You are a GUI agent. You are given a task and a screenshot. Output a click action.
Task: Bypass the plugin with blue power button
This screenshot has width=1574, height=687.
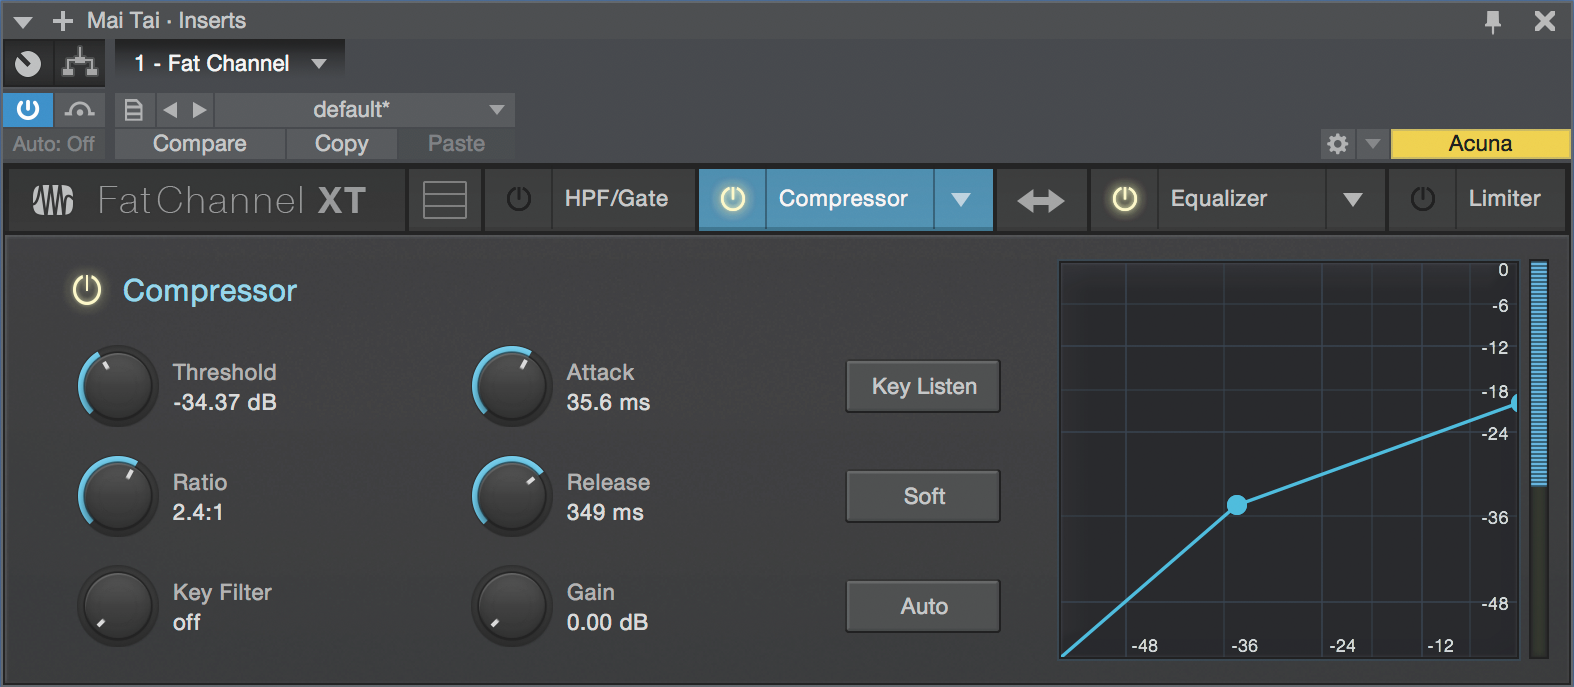click(28, 109)
